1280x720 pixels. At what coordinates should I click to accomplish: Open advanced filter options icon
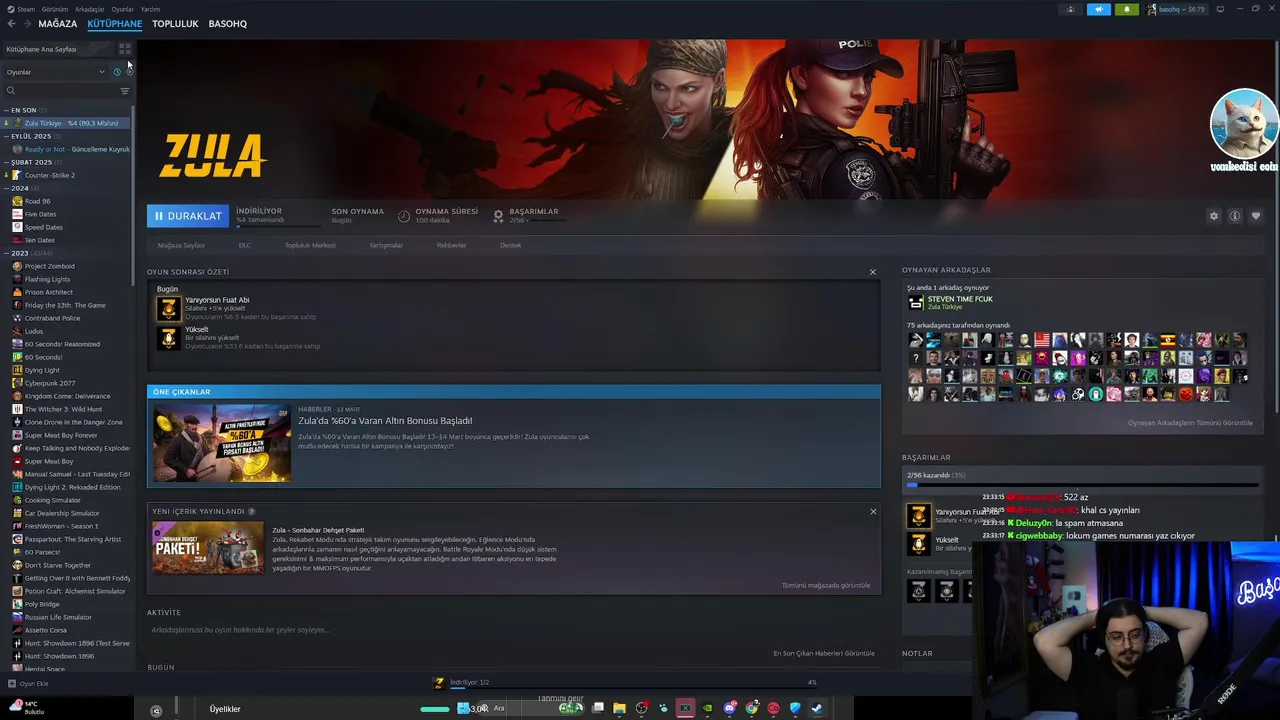pos(125,91)
